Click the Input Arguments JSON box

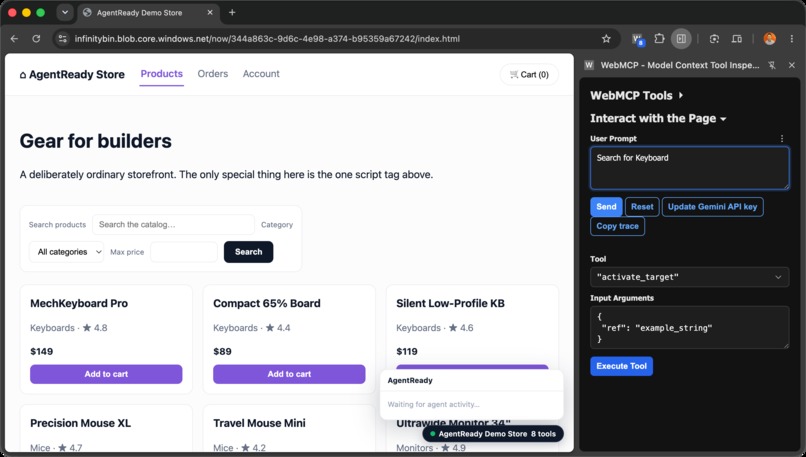click(x=689, y=327)
